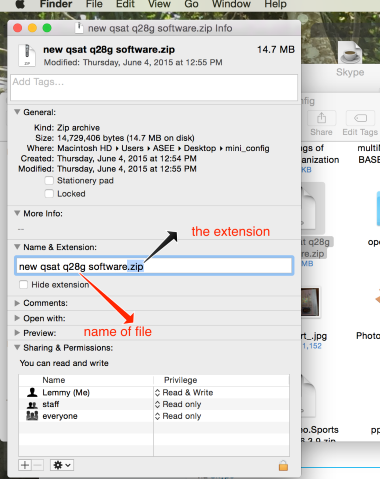
Task: Click the title bar document proxy icon
Action: click(x=79, y=28)
